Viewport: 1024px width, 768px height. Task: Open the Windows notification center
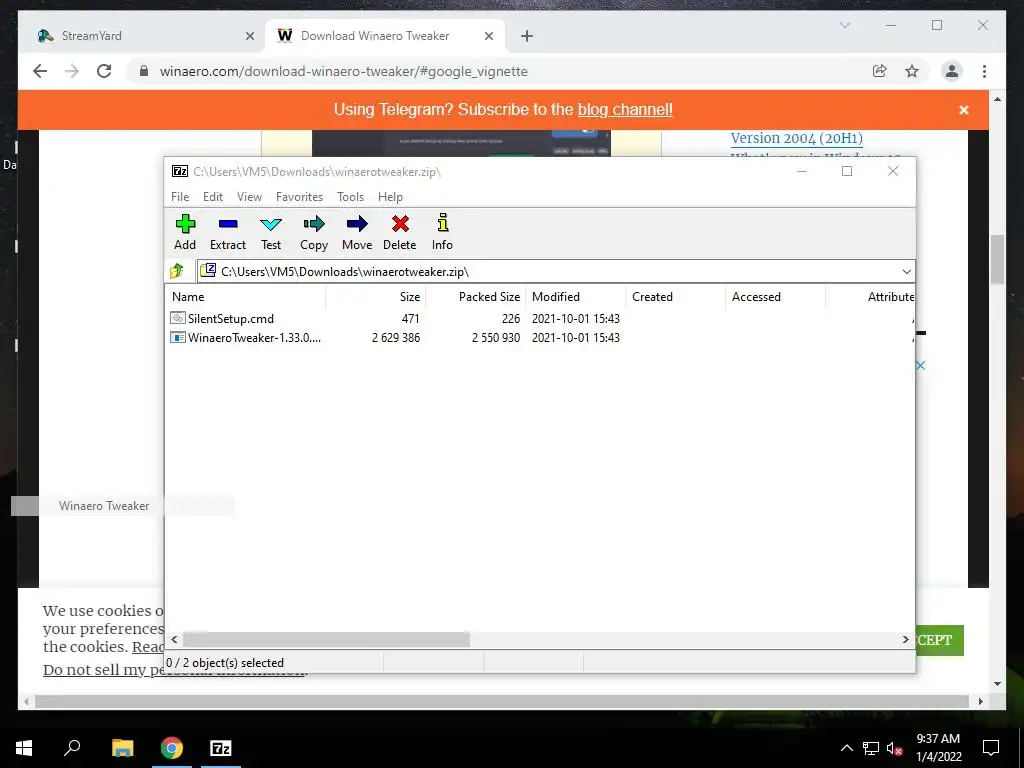tap(991, 748)
